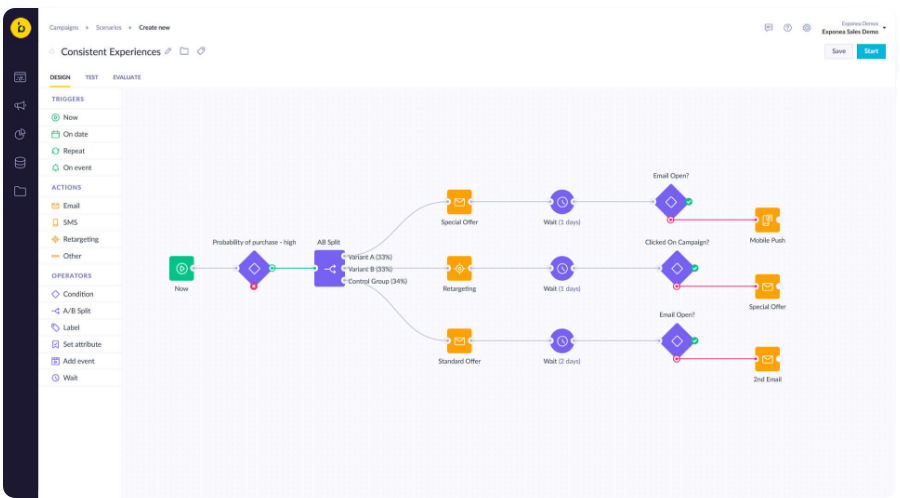
Task: Switch to the EVALUATE tab
Action: pos(127,77)
